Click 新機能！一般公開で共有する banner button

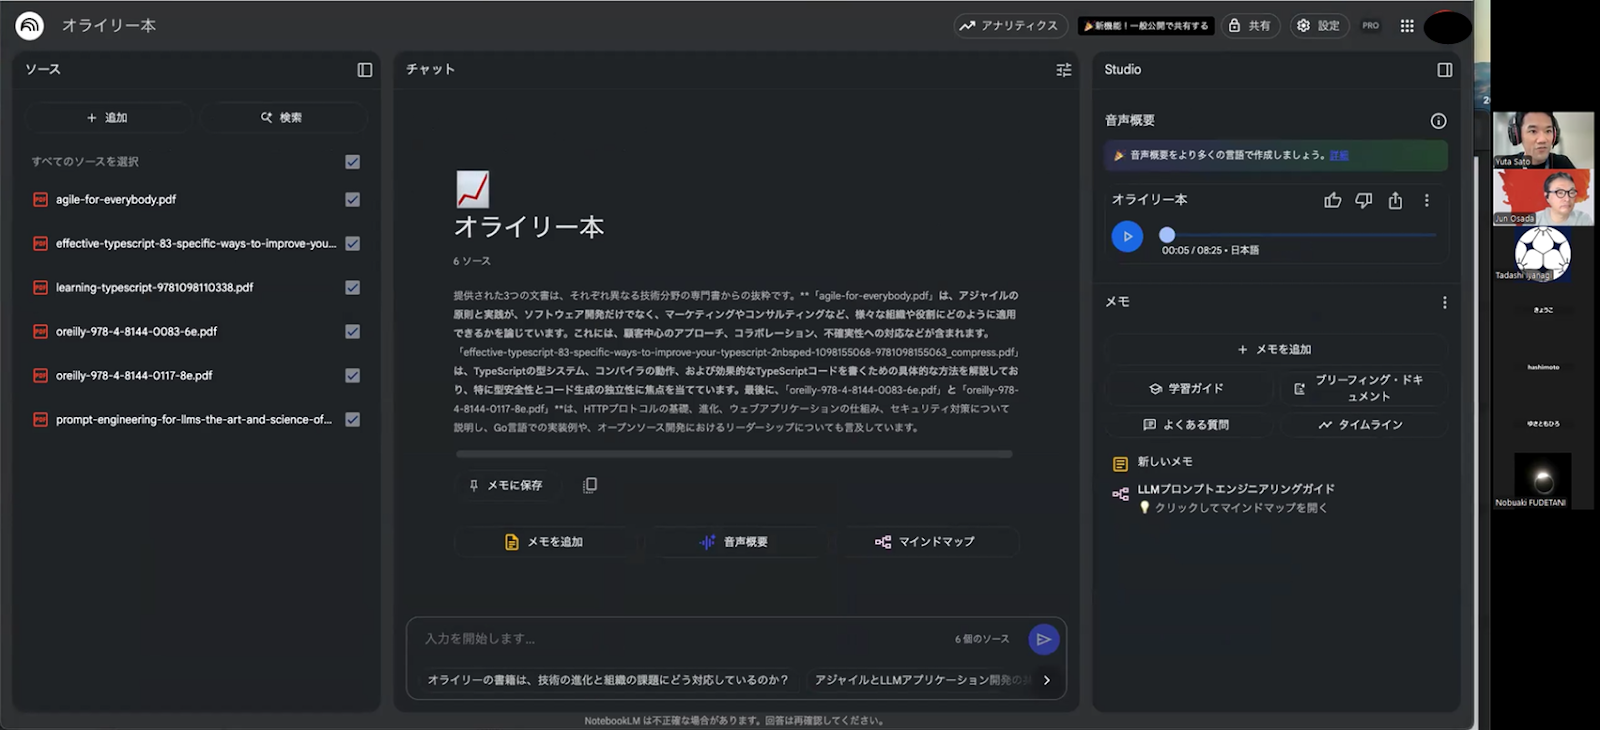click(1146, 26)
